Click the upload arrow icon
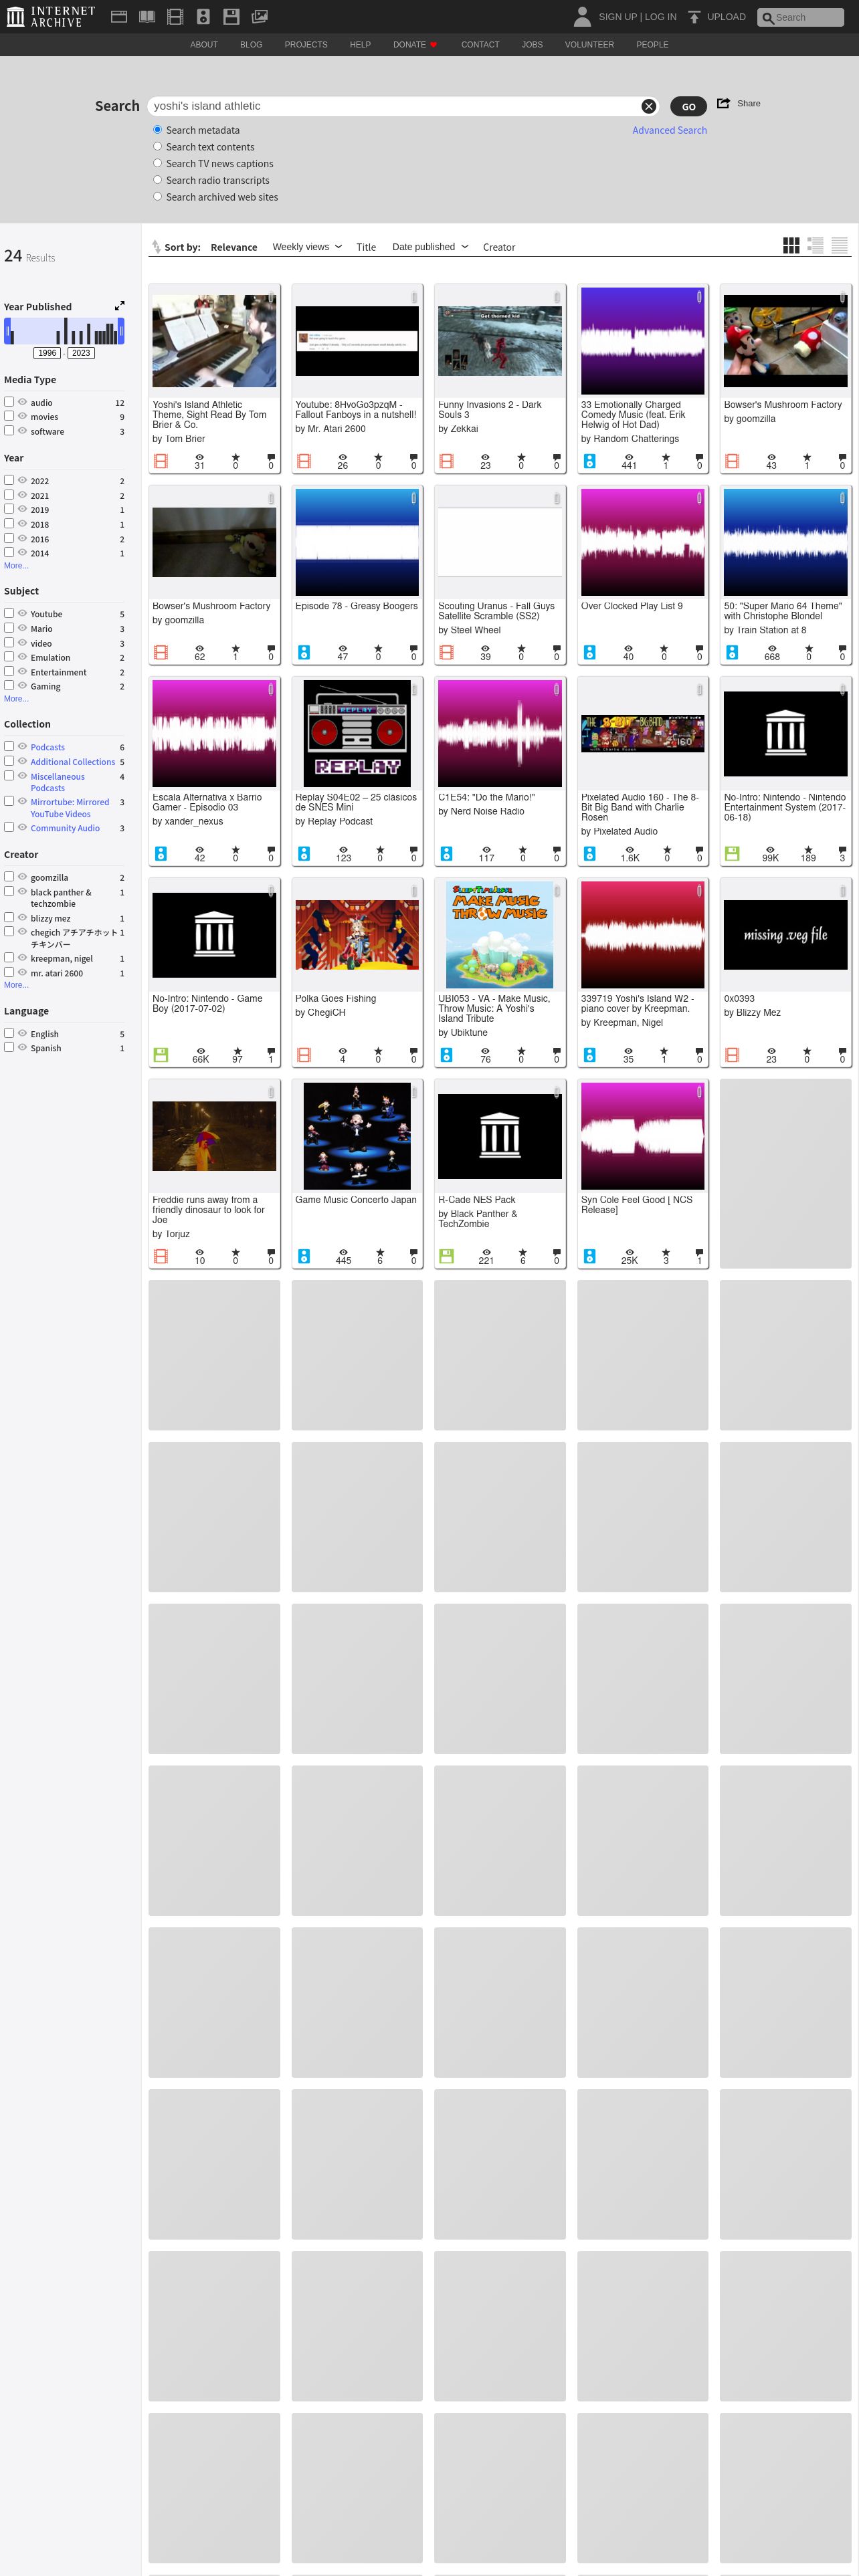The image size is (859, 2576). [694, 17]
